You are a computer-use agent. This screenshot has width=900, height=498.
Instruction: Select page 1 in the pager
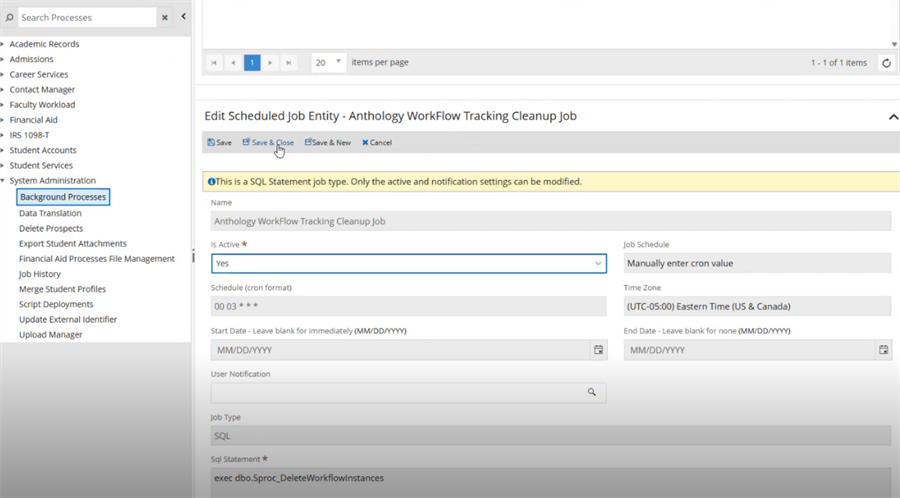252,63
